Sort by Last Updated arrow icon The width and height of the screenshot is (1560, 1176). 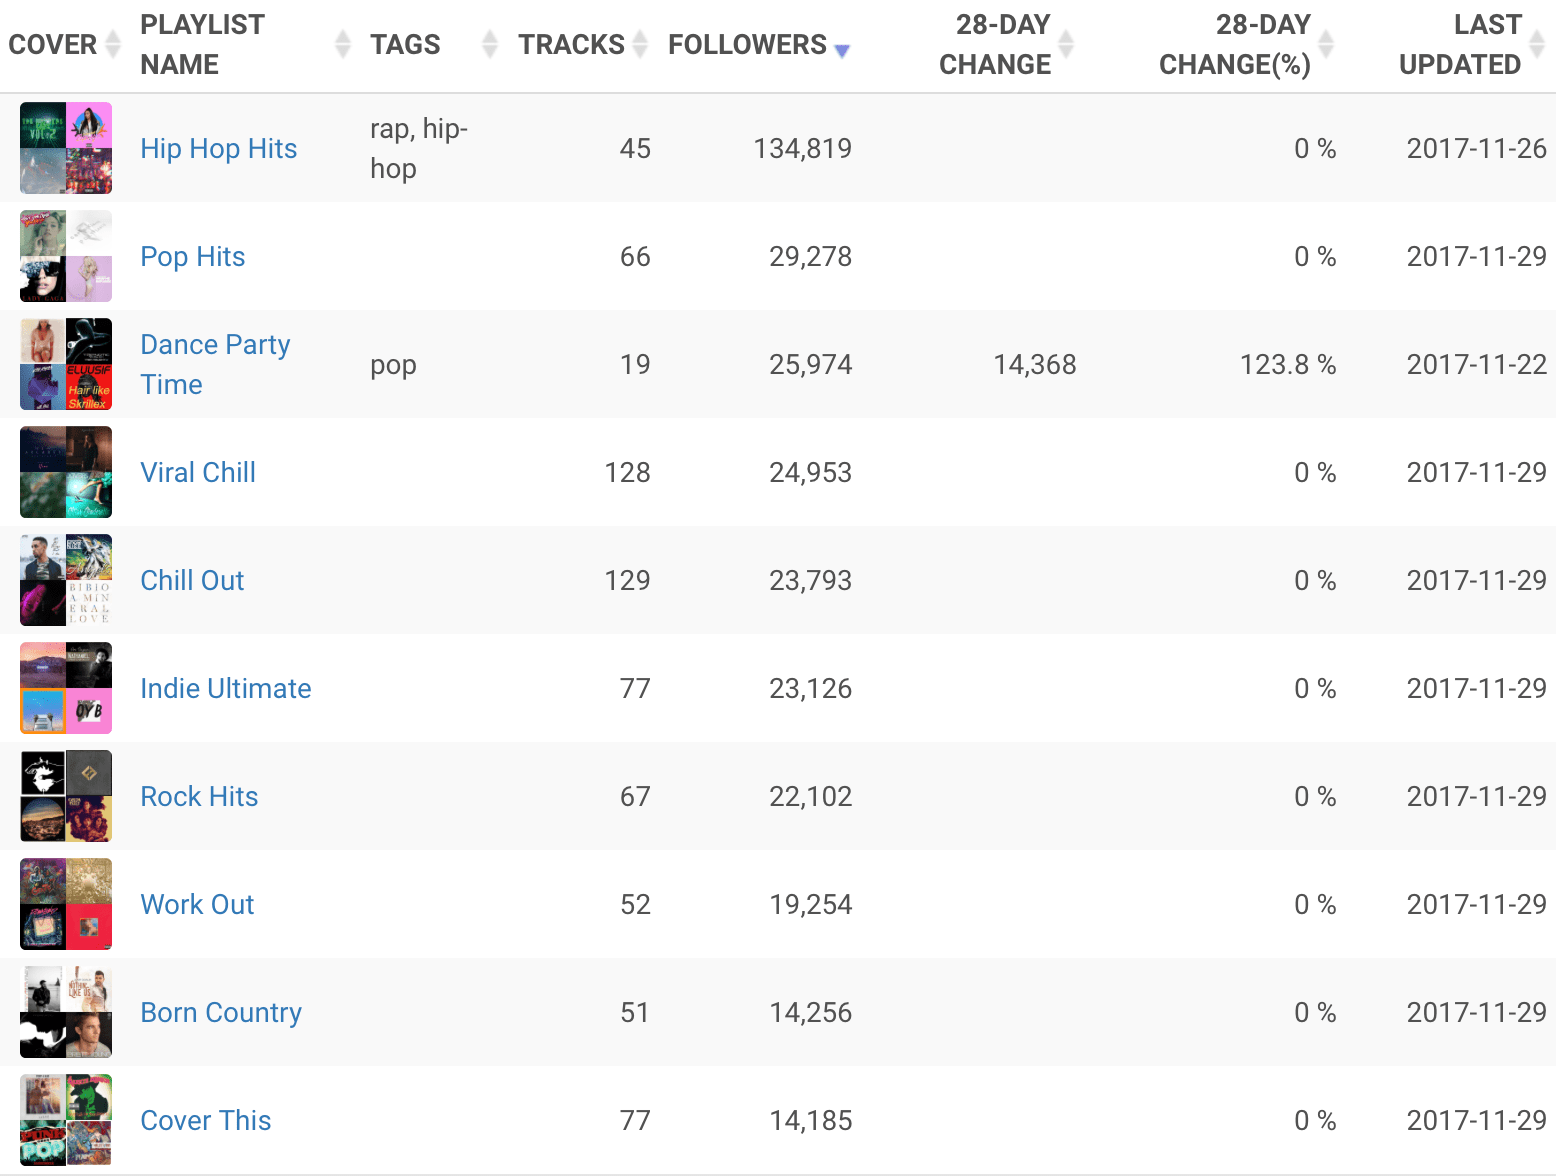[1537, 44]
